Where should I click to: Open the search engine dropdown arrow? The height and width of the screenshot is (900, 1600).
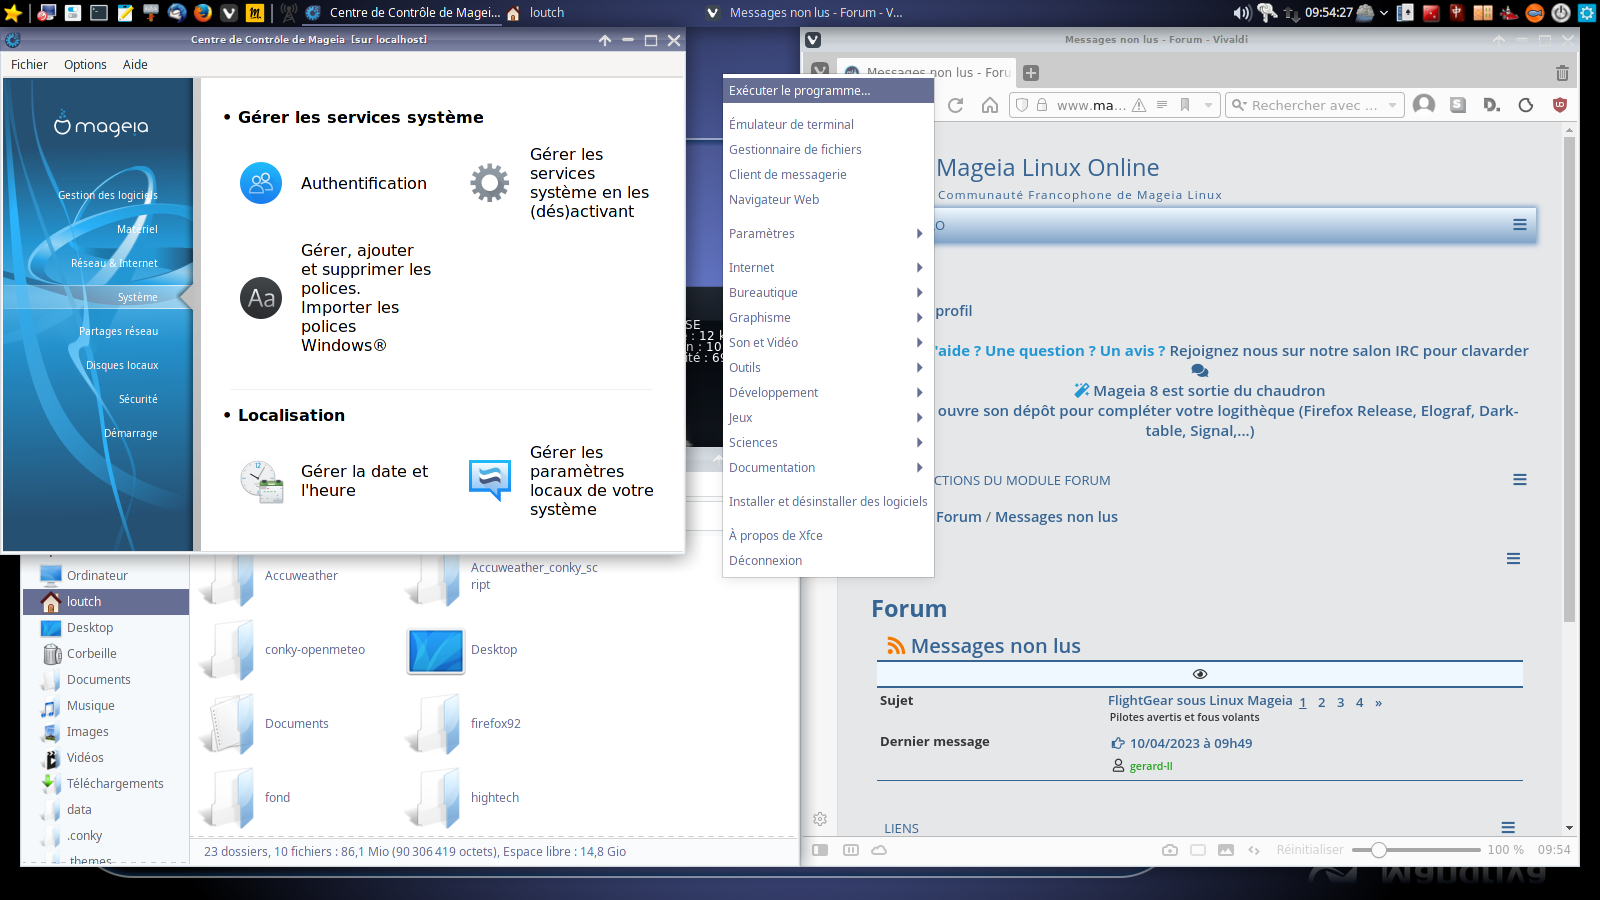tap(1392, 105)
